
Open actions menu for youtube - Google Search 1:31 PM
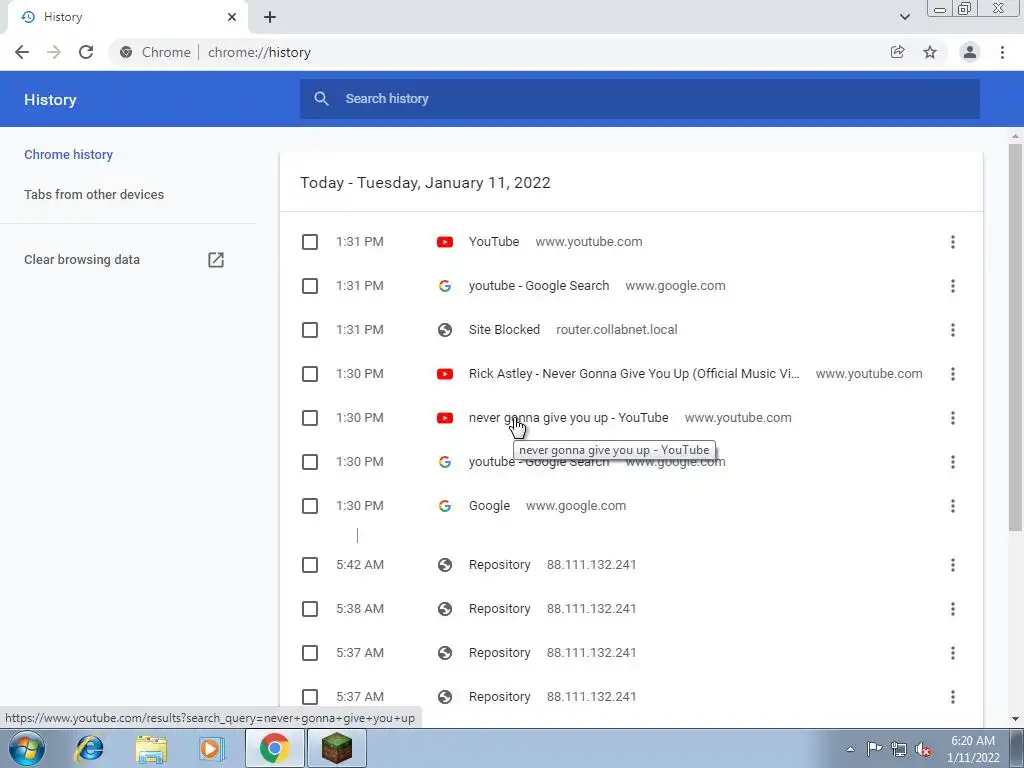953,286
